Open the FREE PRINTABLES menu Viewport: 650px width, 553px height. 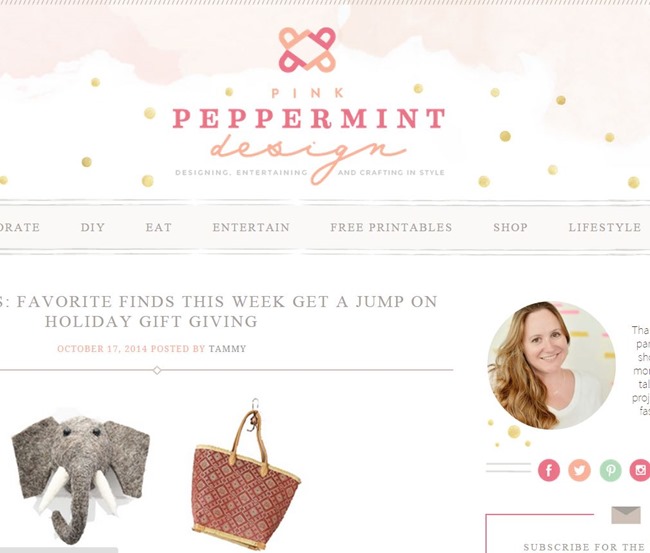(391, 227)
